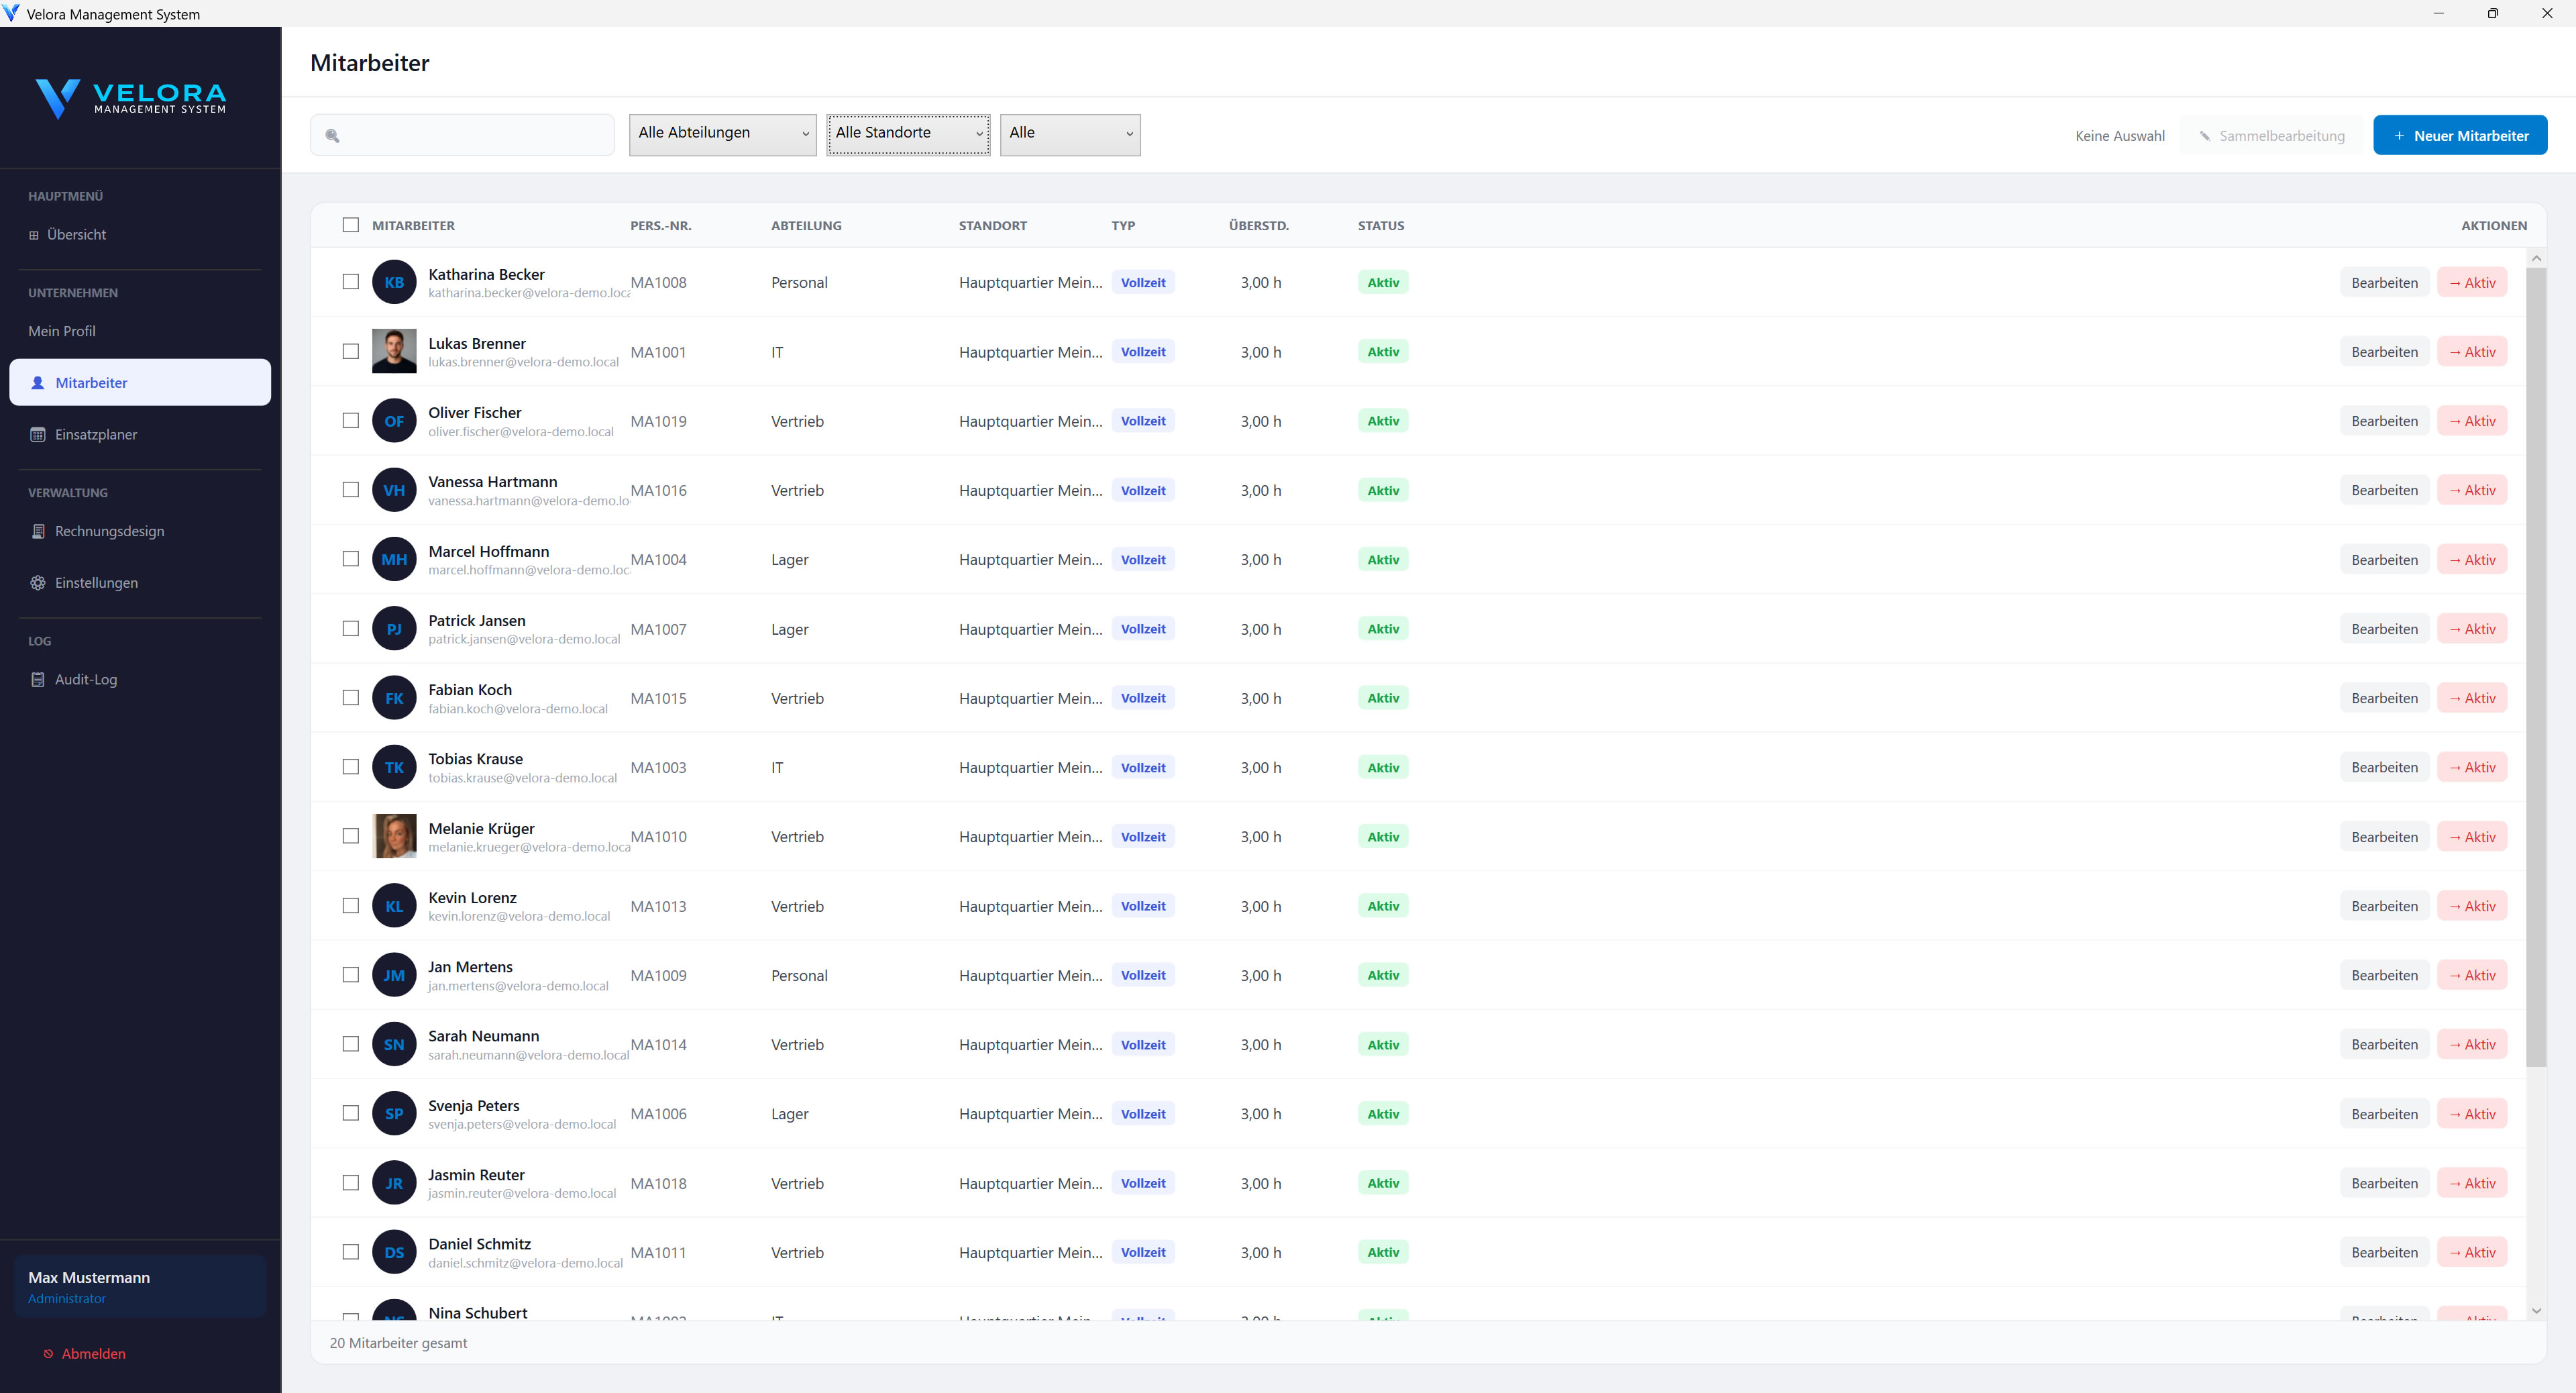
Task: Click the Übersicht grid icon in sidebar
Action: (34, 235)
